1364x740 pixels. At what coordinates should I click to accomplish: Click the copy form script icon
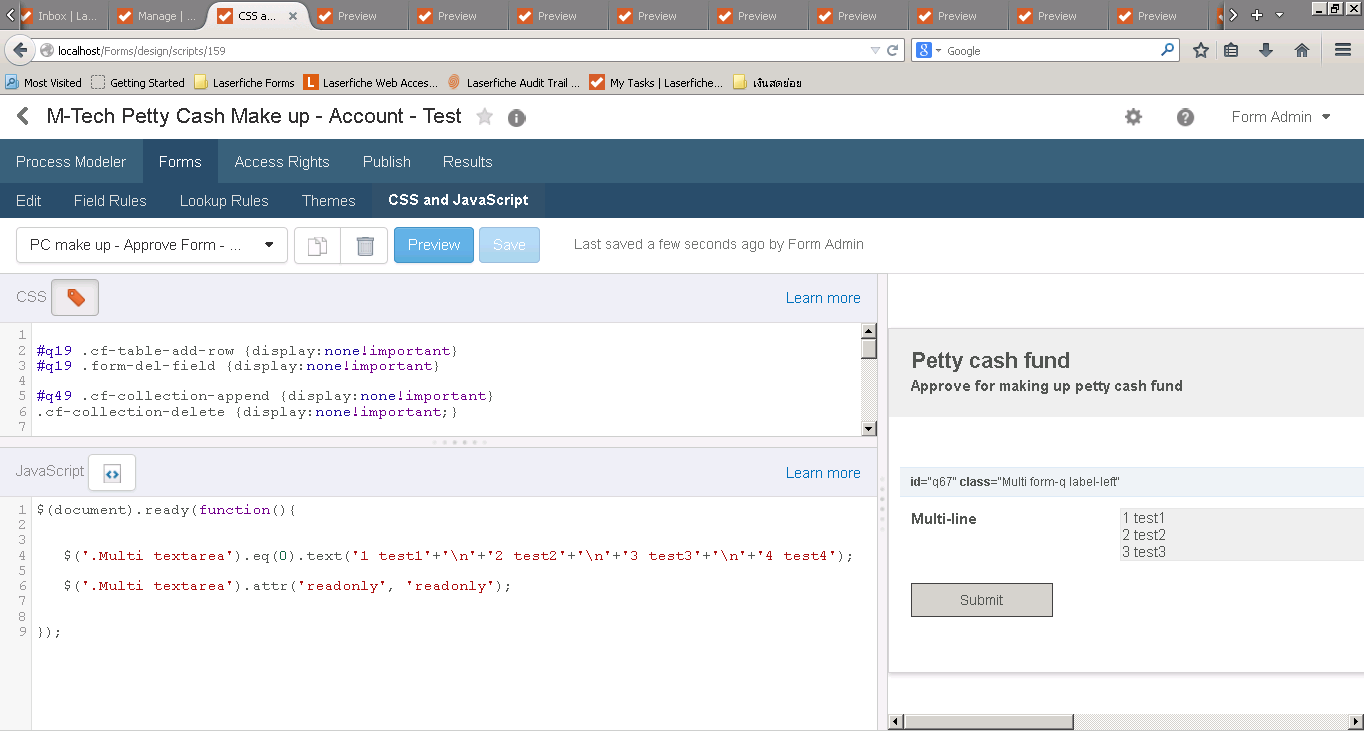click(x=317, y=245)
